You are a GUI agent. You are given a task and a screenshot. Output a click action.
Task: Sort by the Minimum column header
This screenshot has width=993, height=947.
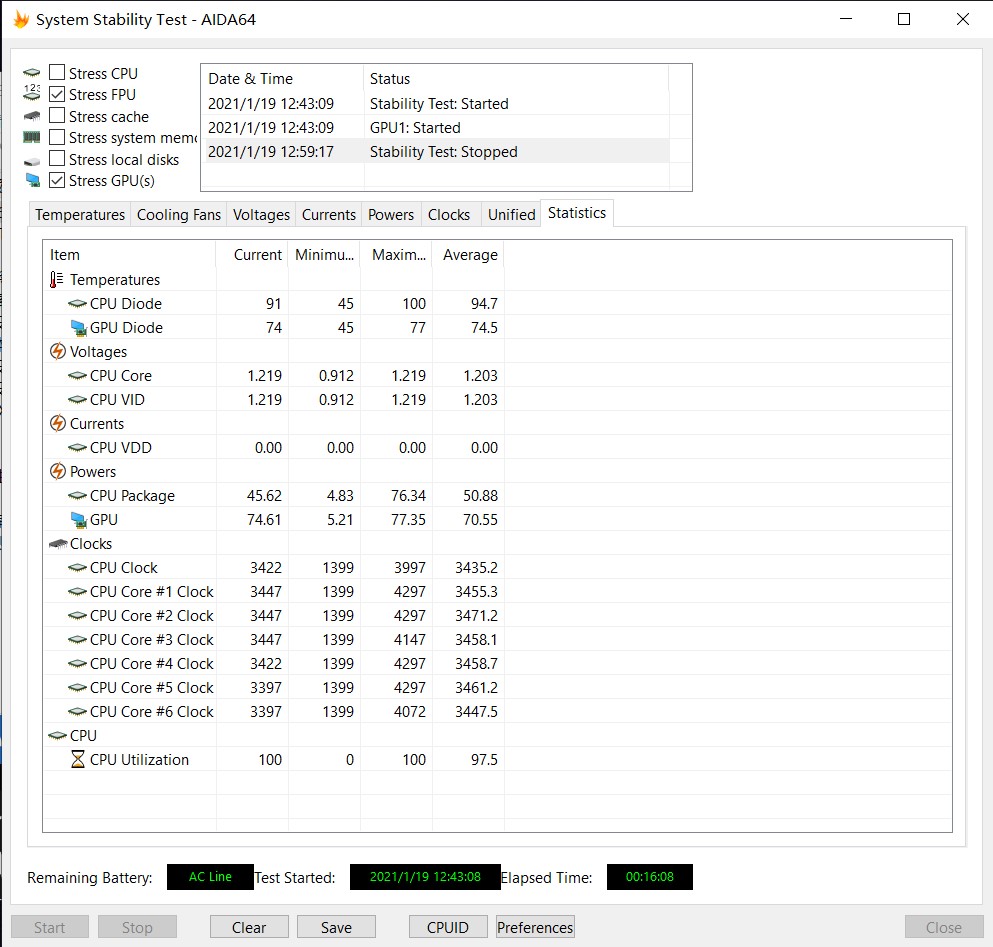pyautogui.click(x=324, y=255)
